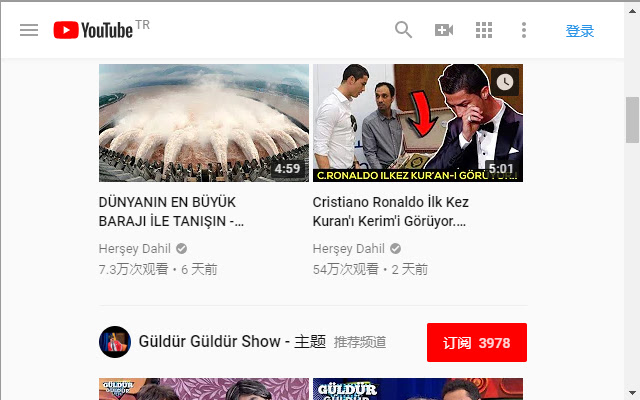Open Güldür Güldür Show - 主题 channel
Image resolution: width=640 pixels, height=400 pixels.
click(x=232, y=342)
